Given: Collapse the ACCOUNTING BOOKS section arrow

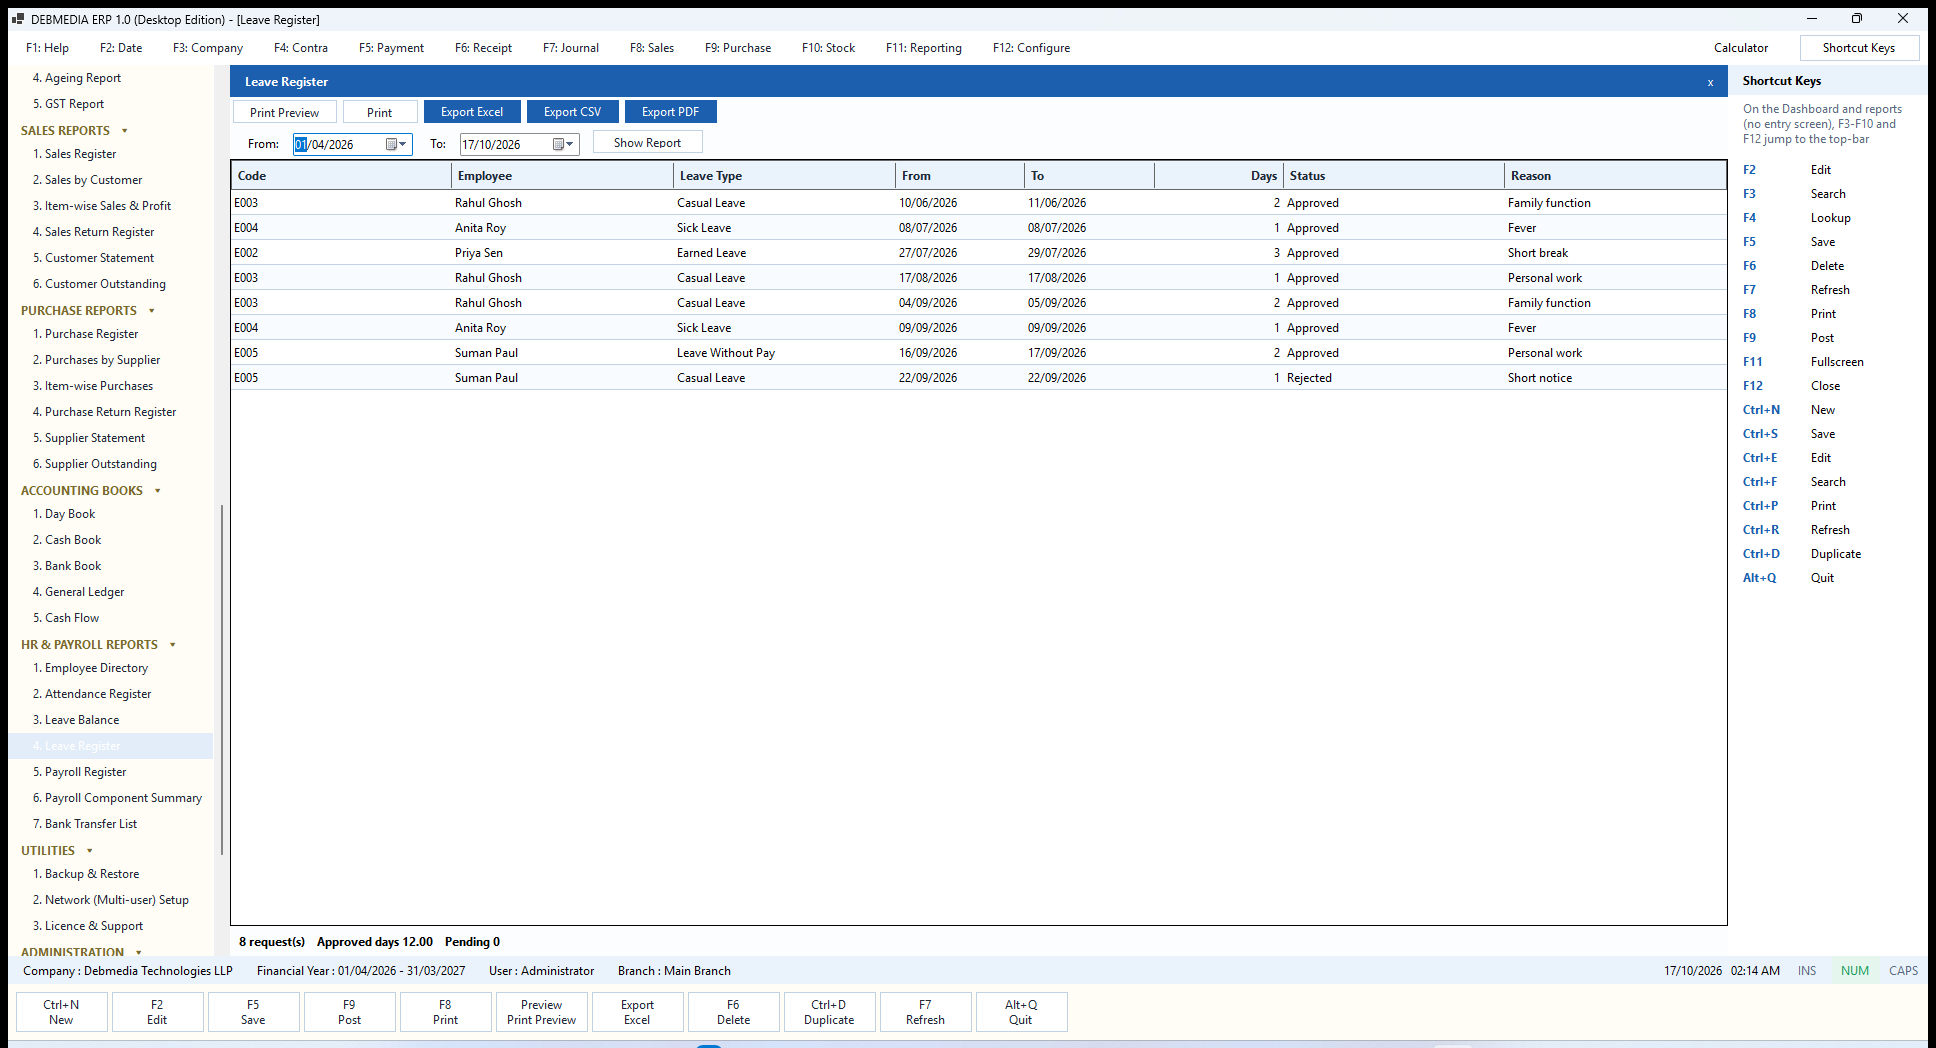Looking at the screenshot, I should tap(158, 491).
